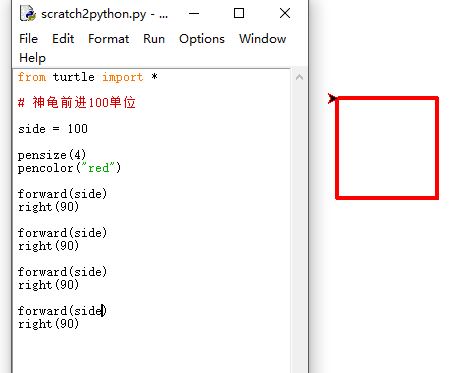This screenshot has width=459, height=373.
Task: Open the Format menu
Action: (x=108, y=39)
